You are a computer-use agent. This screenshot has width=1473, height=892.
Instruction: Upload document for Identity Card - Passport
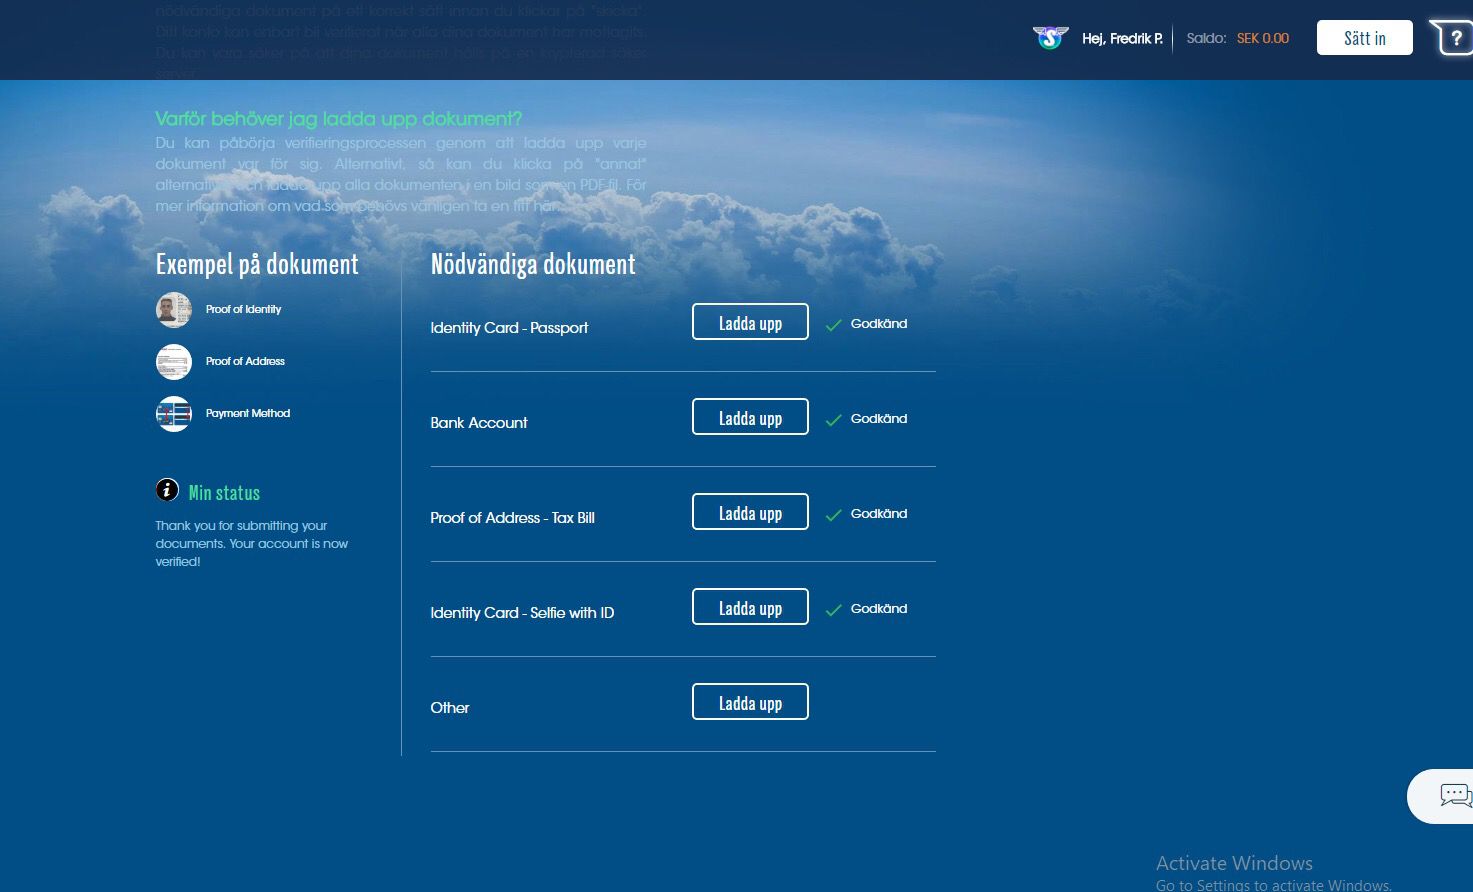click(750, 322)
